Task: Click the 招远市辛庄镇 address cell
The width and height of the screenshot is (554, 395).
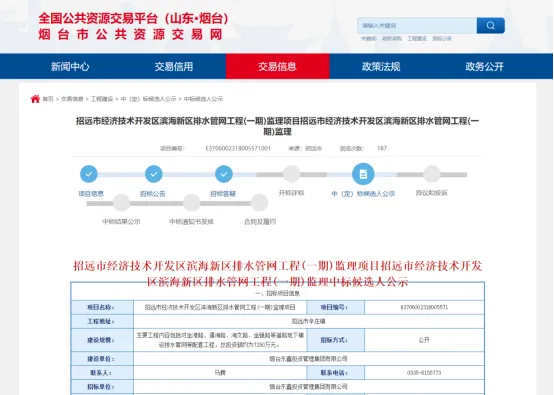Action: coord(309,322)
